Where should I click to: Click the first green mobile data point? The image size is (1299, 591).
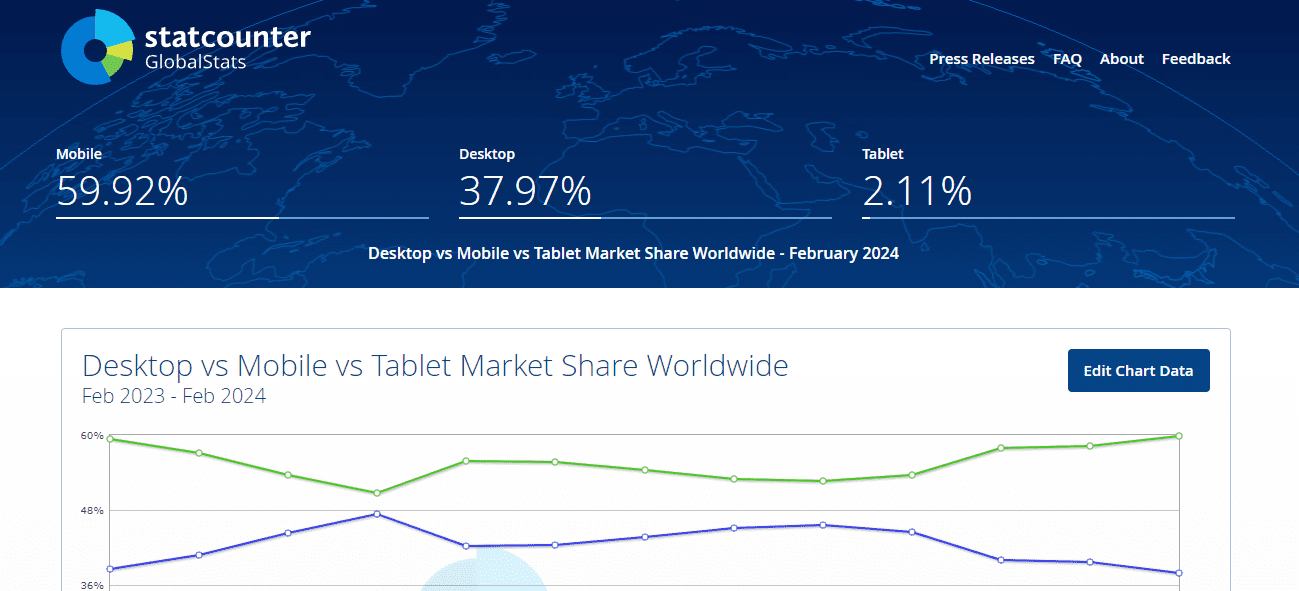click(109, 439)
